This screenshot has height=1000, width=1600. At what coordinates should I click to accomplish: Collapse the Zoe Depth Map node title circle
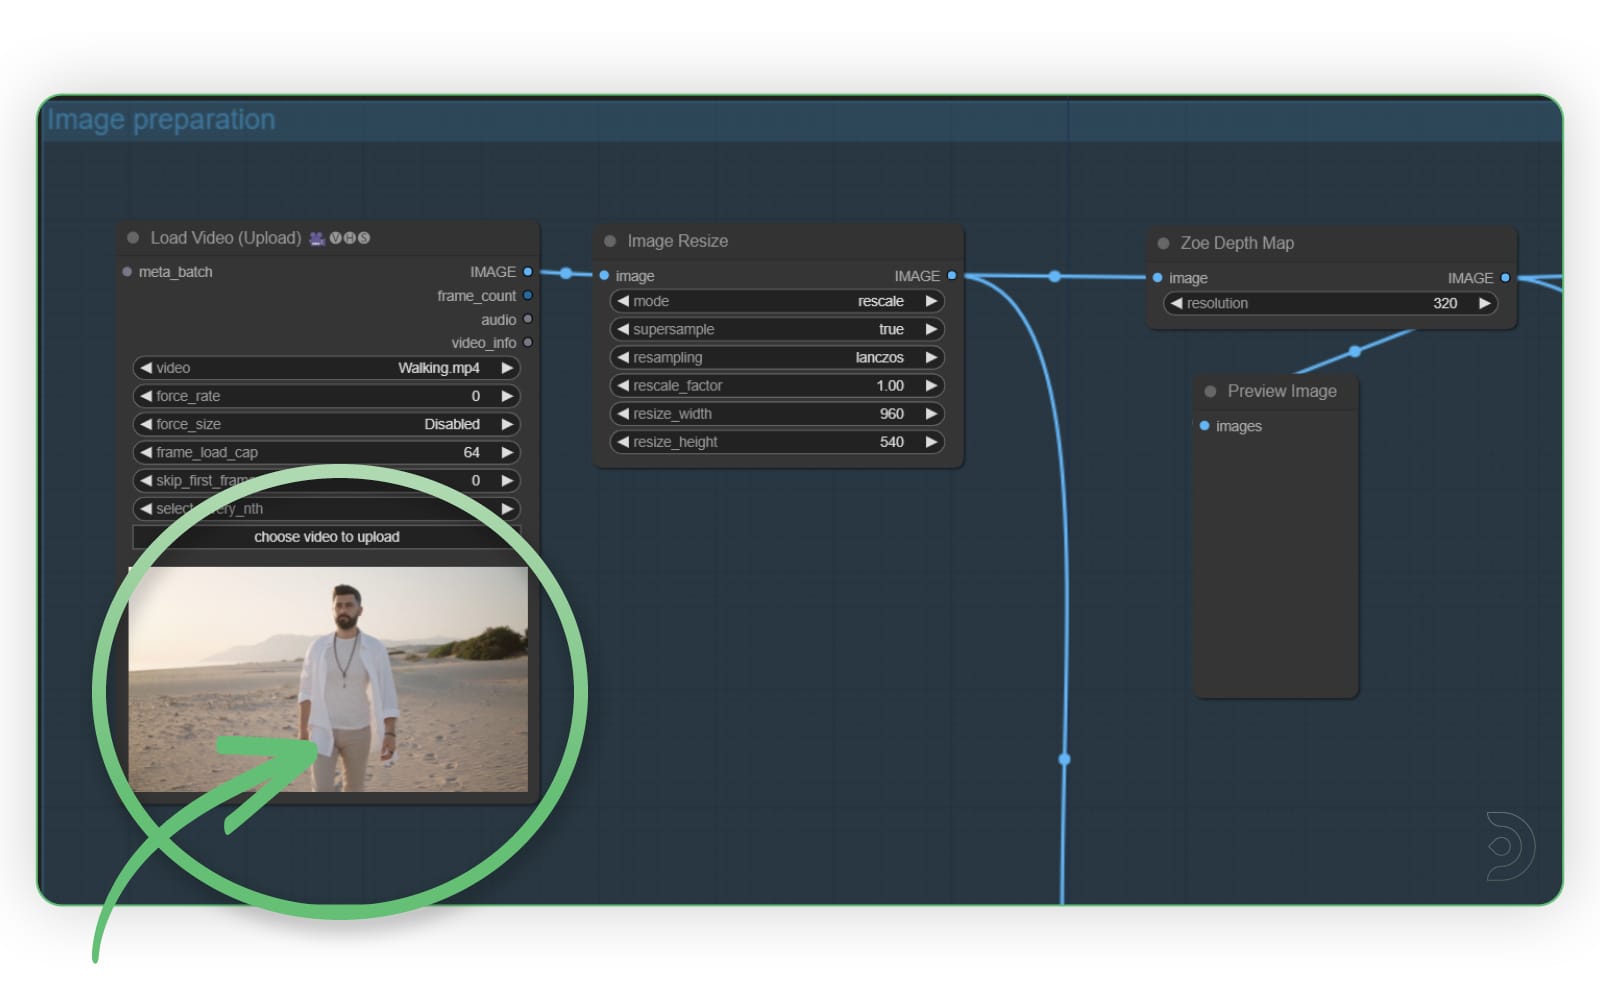click(1162, 243)
